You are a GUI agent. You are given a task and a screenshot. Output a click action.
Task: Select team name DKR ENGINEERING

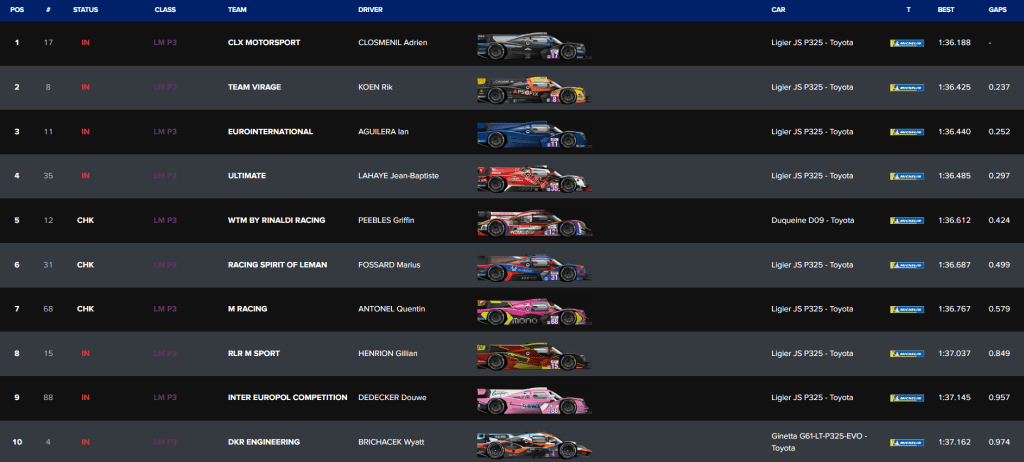click(264, 442)
